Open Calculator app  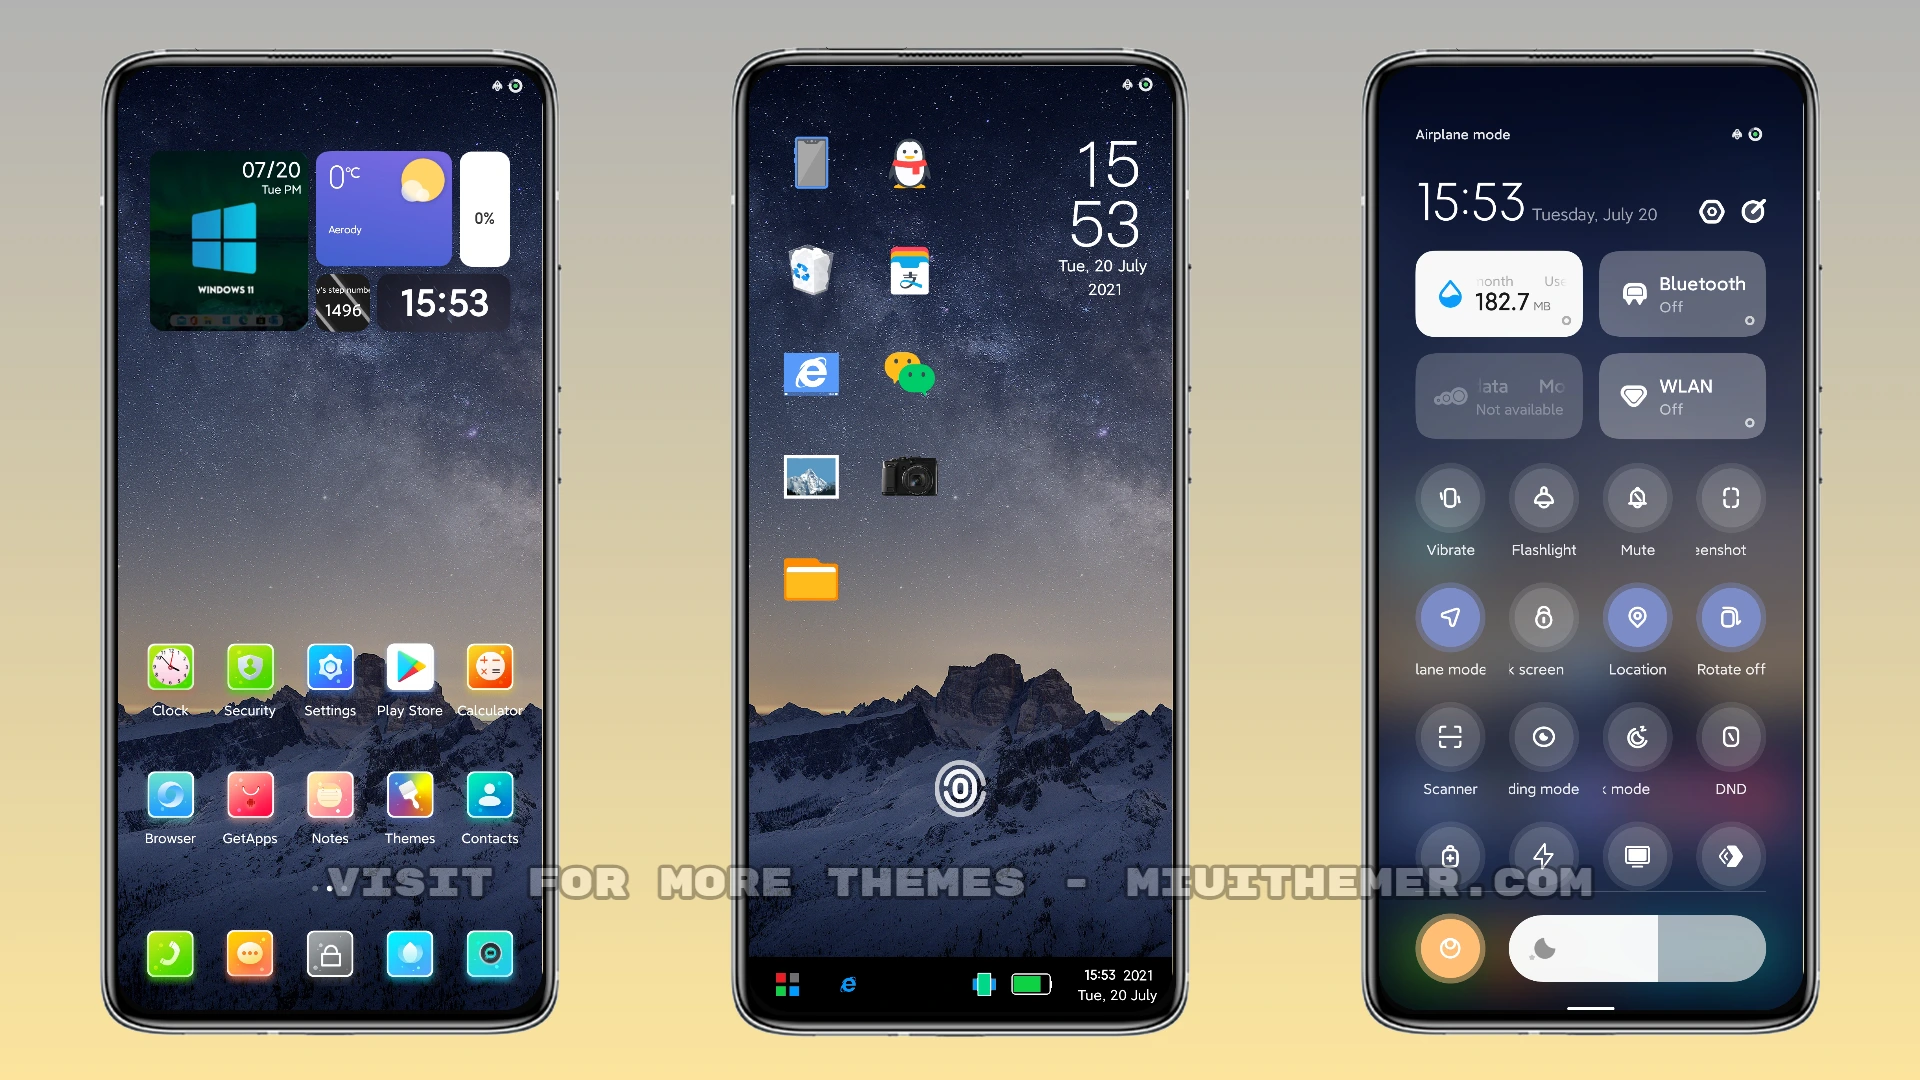pyautogui.click(x=488, y=675)
